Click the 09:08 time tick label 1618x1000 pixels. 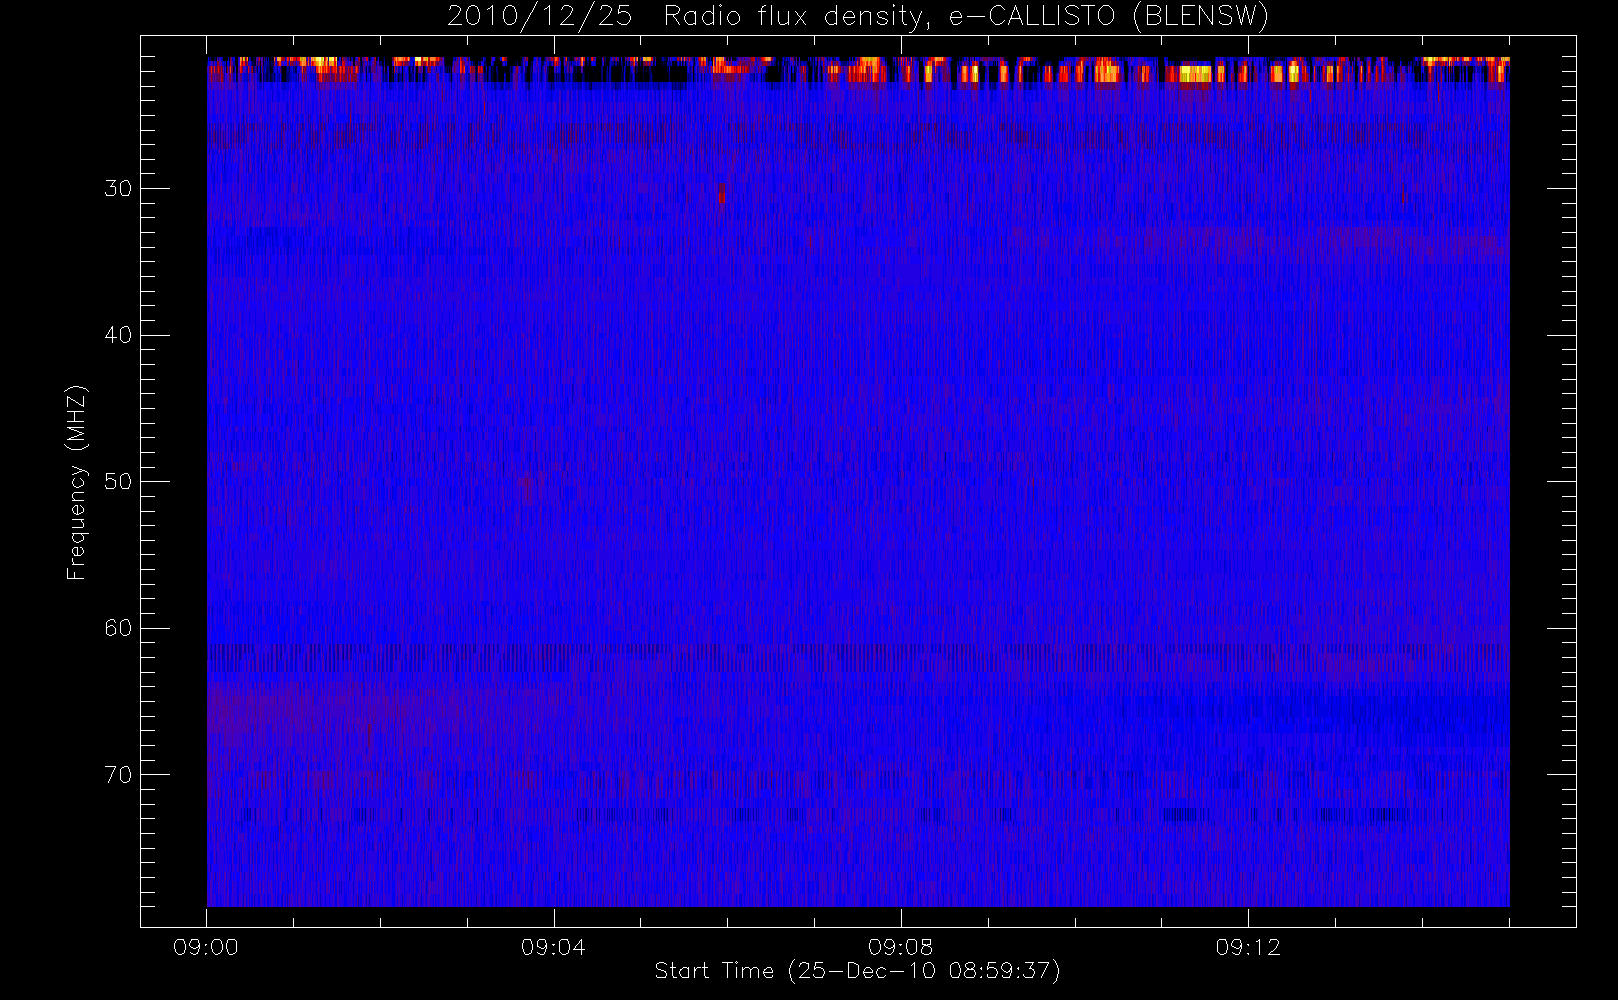pos(901,947)
